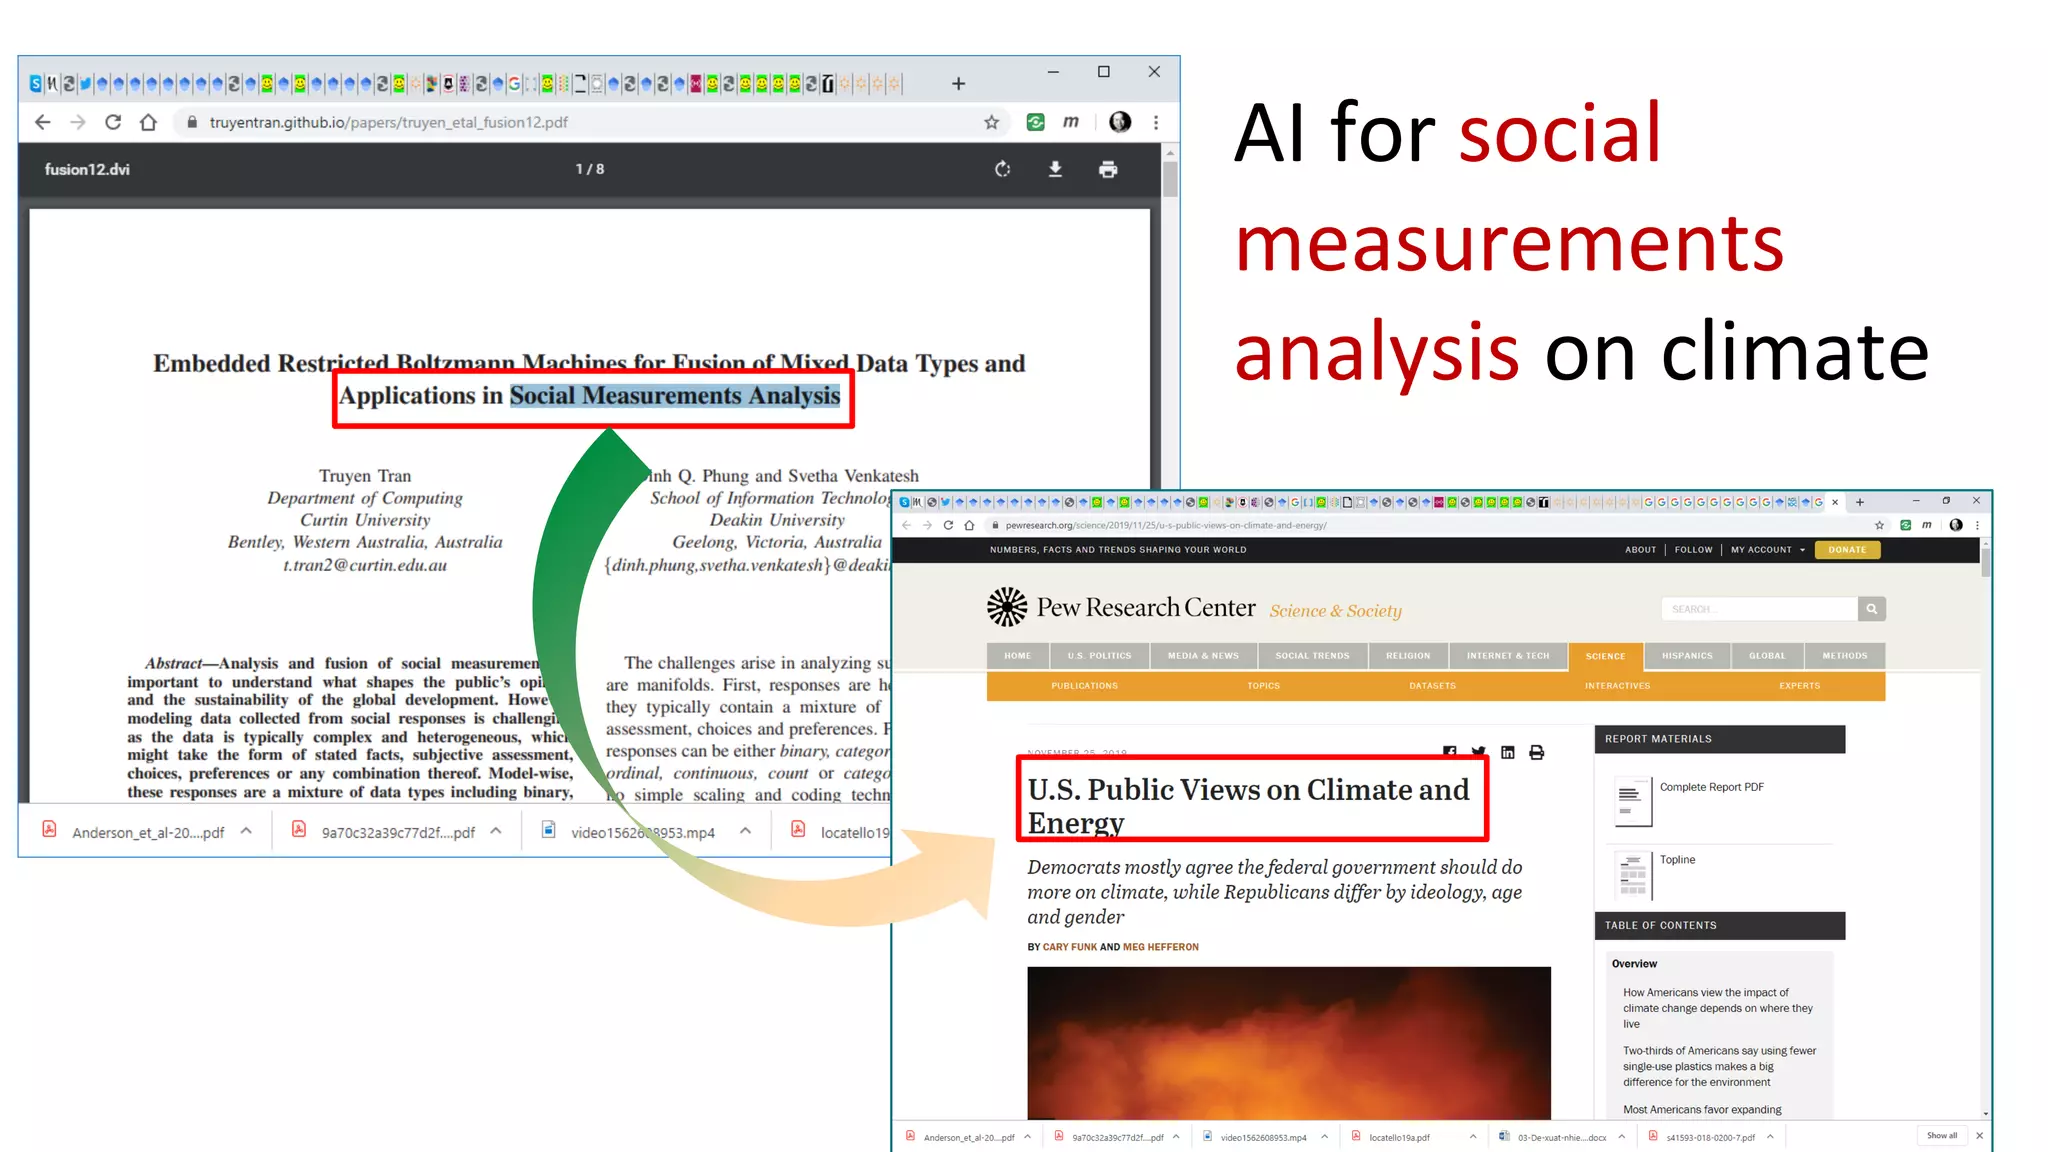
Task: Click the Pew Research Center logo
Action: pyautogui.click(x=1121, y=607)
